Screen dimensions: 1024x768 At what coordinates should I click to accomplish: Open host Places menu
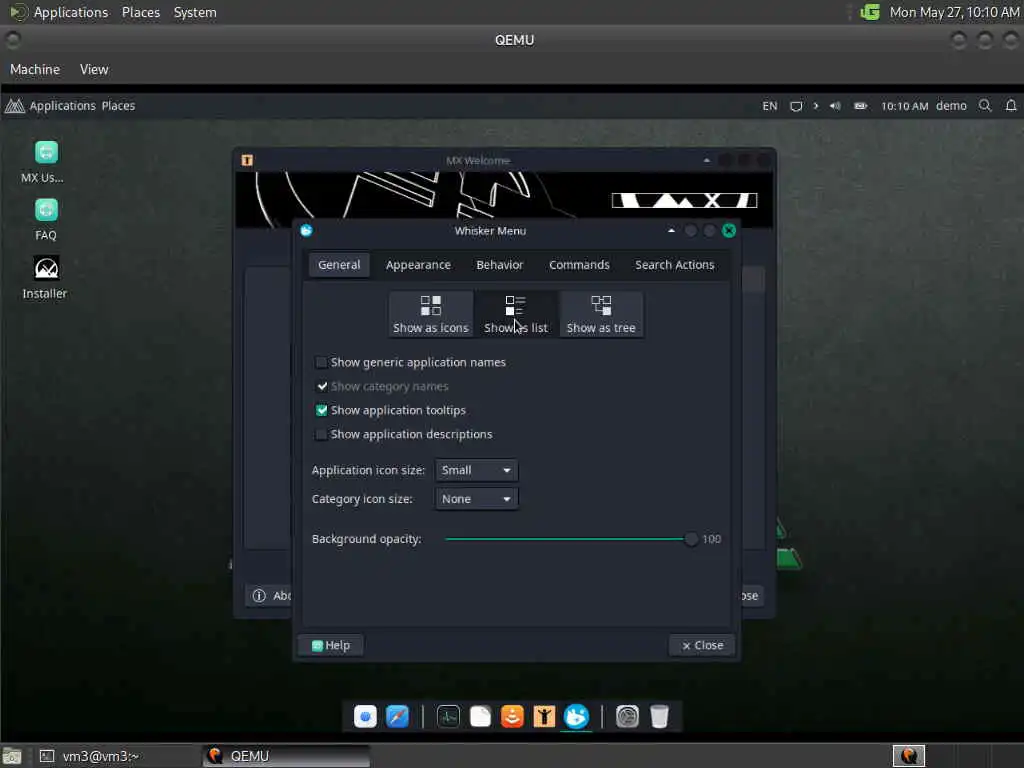pos(140,12)
